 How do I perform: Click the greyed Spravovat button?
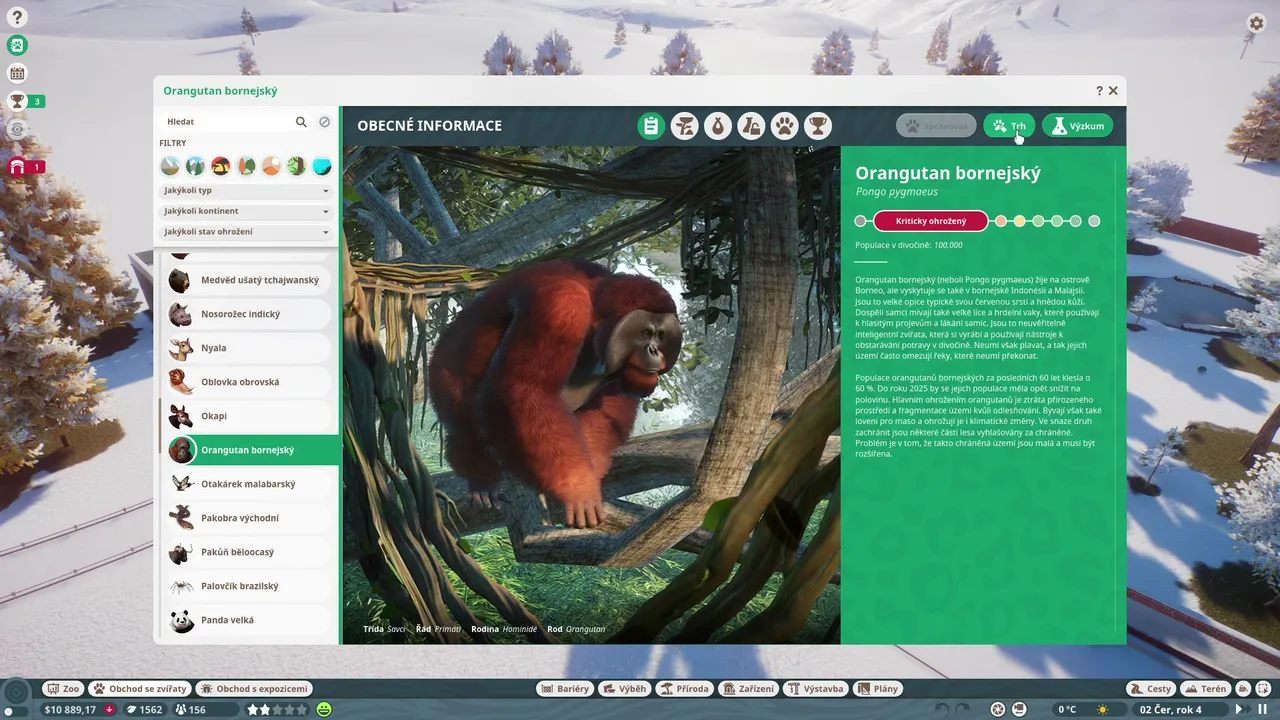pyautogui.click(x=935, y=126)
